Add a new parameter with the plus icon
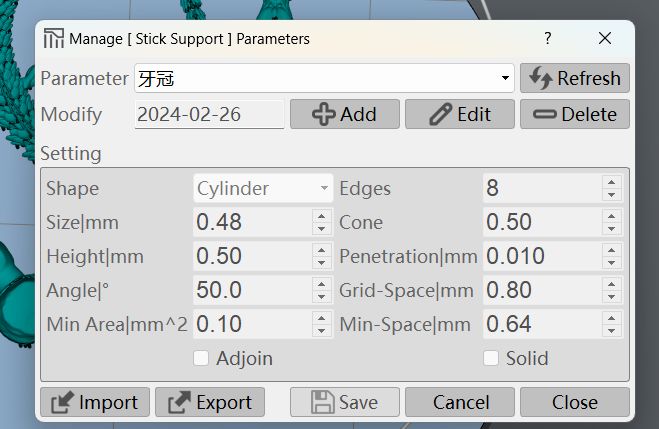Image resolution: width=659 pixels, height=429 pixels. [x=345, y=114]
